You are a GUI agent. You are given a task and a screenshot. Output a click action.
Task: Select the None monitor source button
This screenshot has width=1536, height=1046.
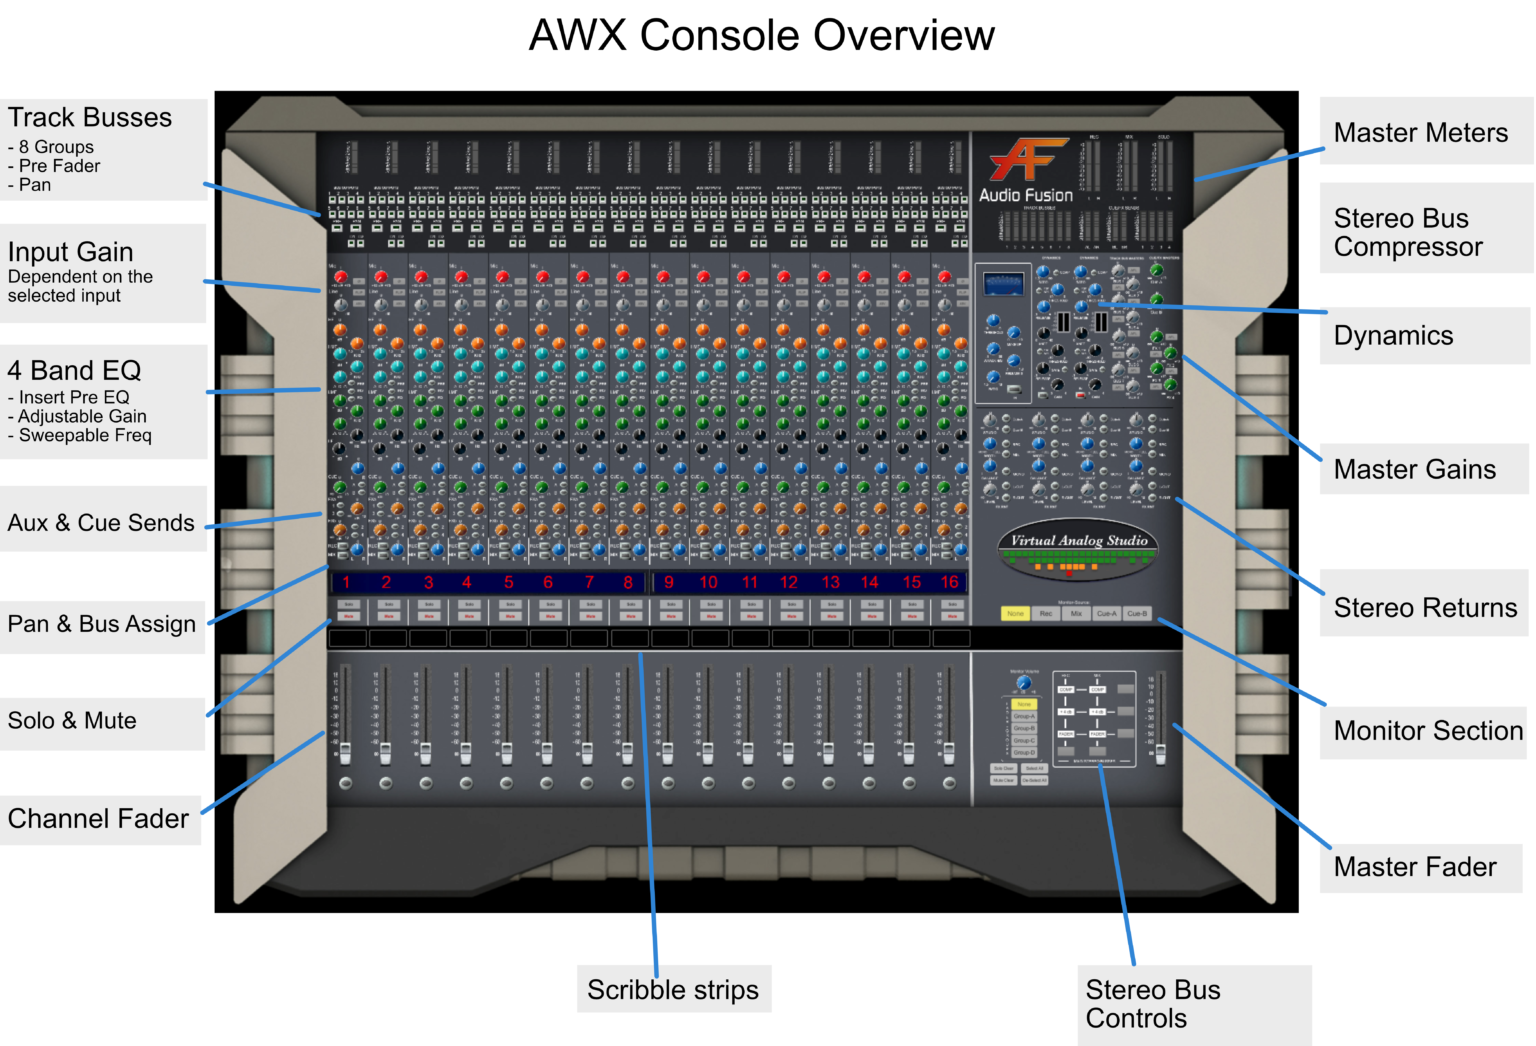pyautogui.click(x=1015, y=613)
